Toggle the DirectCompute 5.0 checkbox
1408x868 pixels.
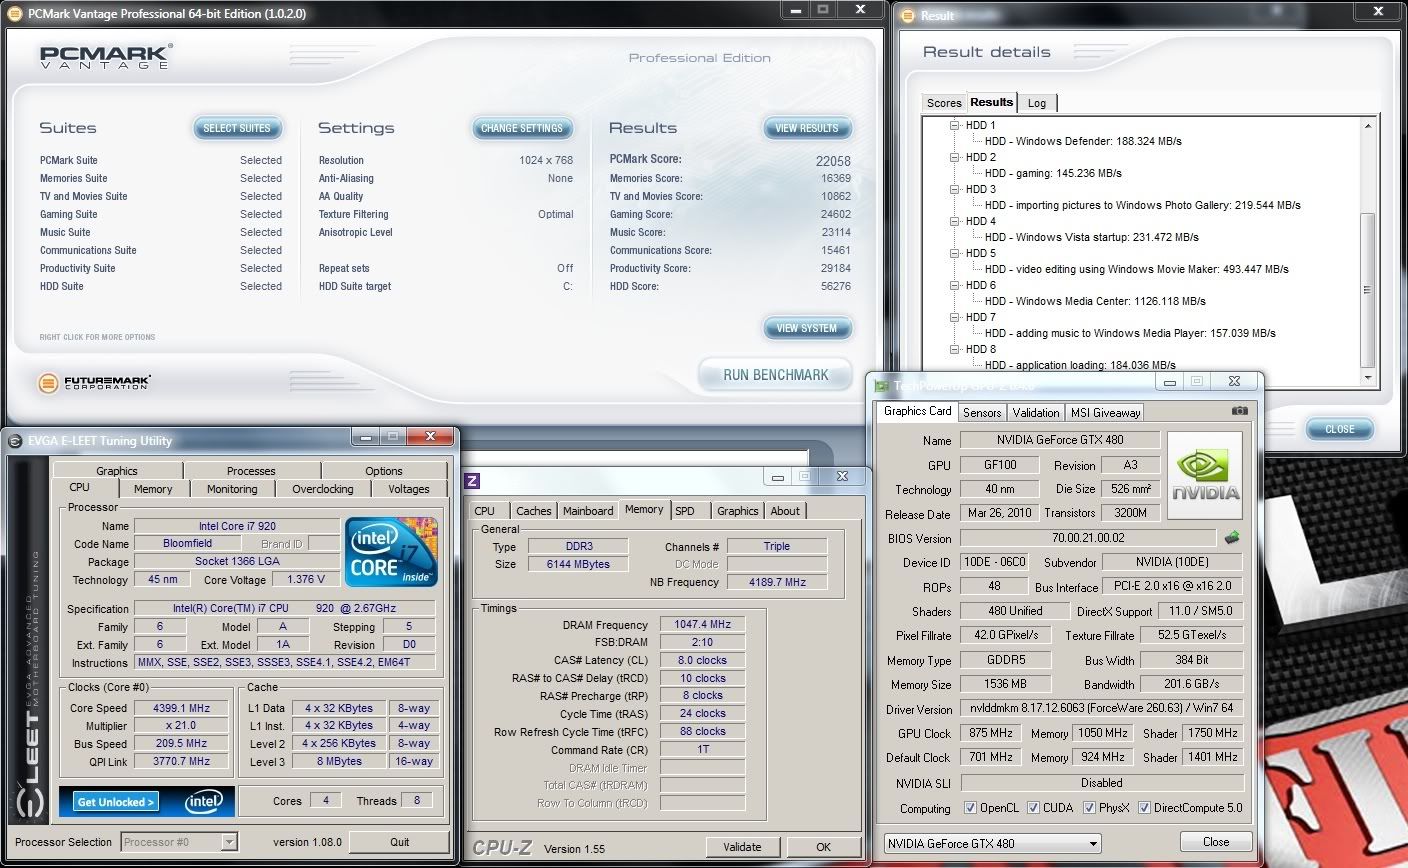1144,808
